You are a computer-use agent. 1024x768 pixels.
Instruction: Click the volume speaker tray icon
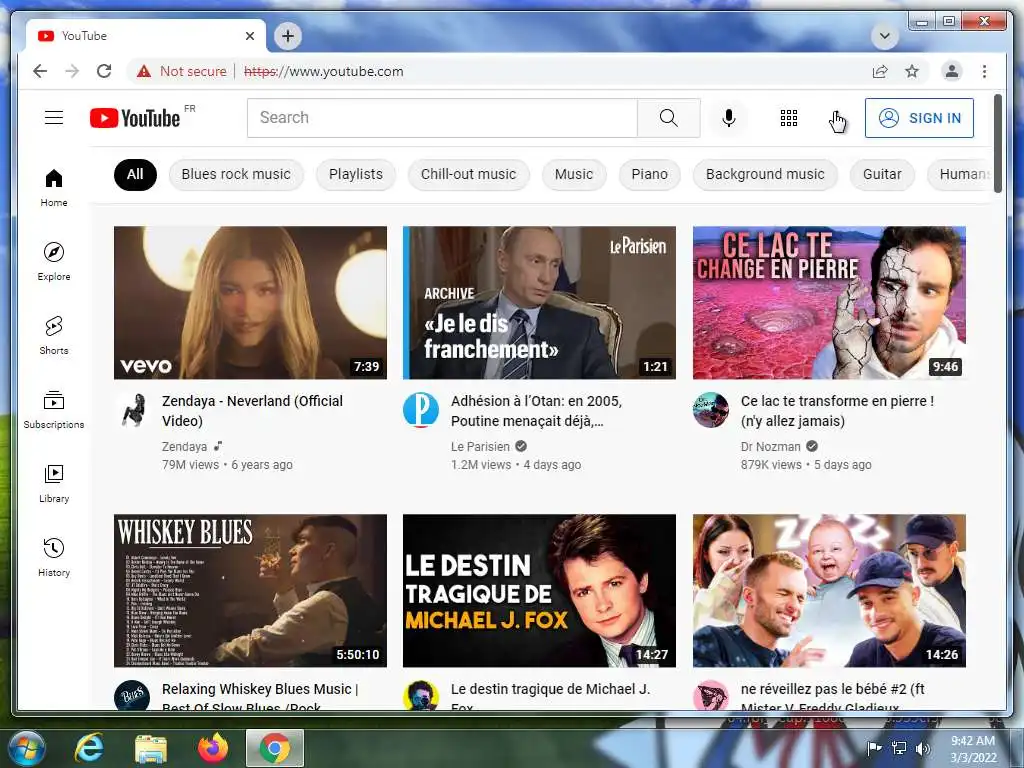pyautogui.click(x=923, y=748)
